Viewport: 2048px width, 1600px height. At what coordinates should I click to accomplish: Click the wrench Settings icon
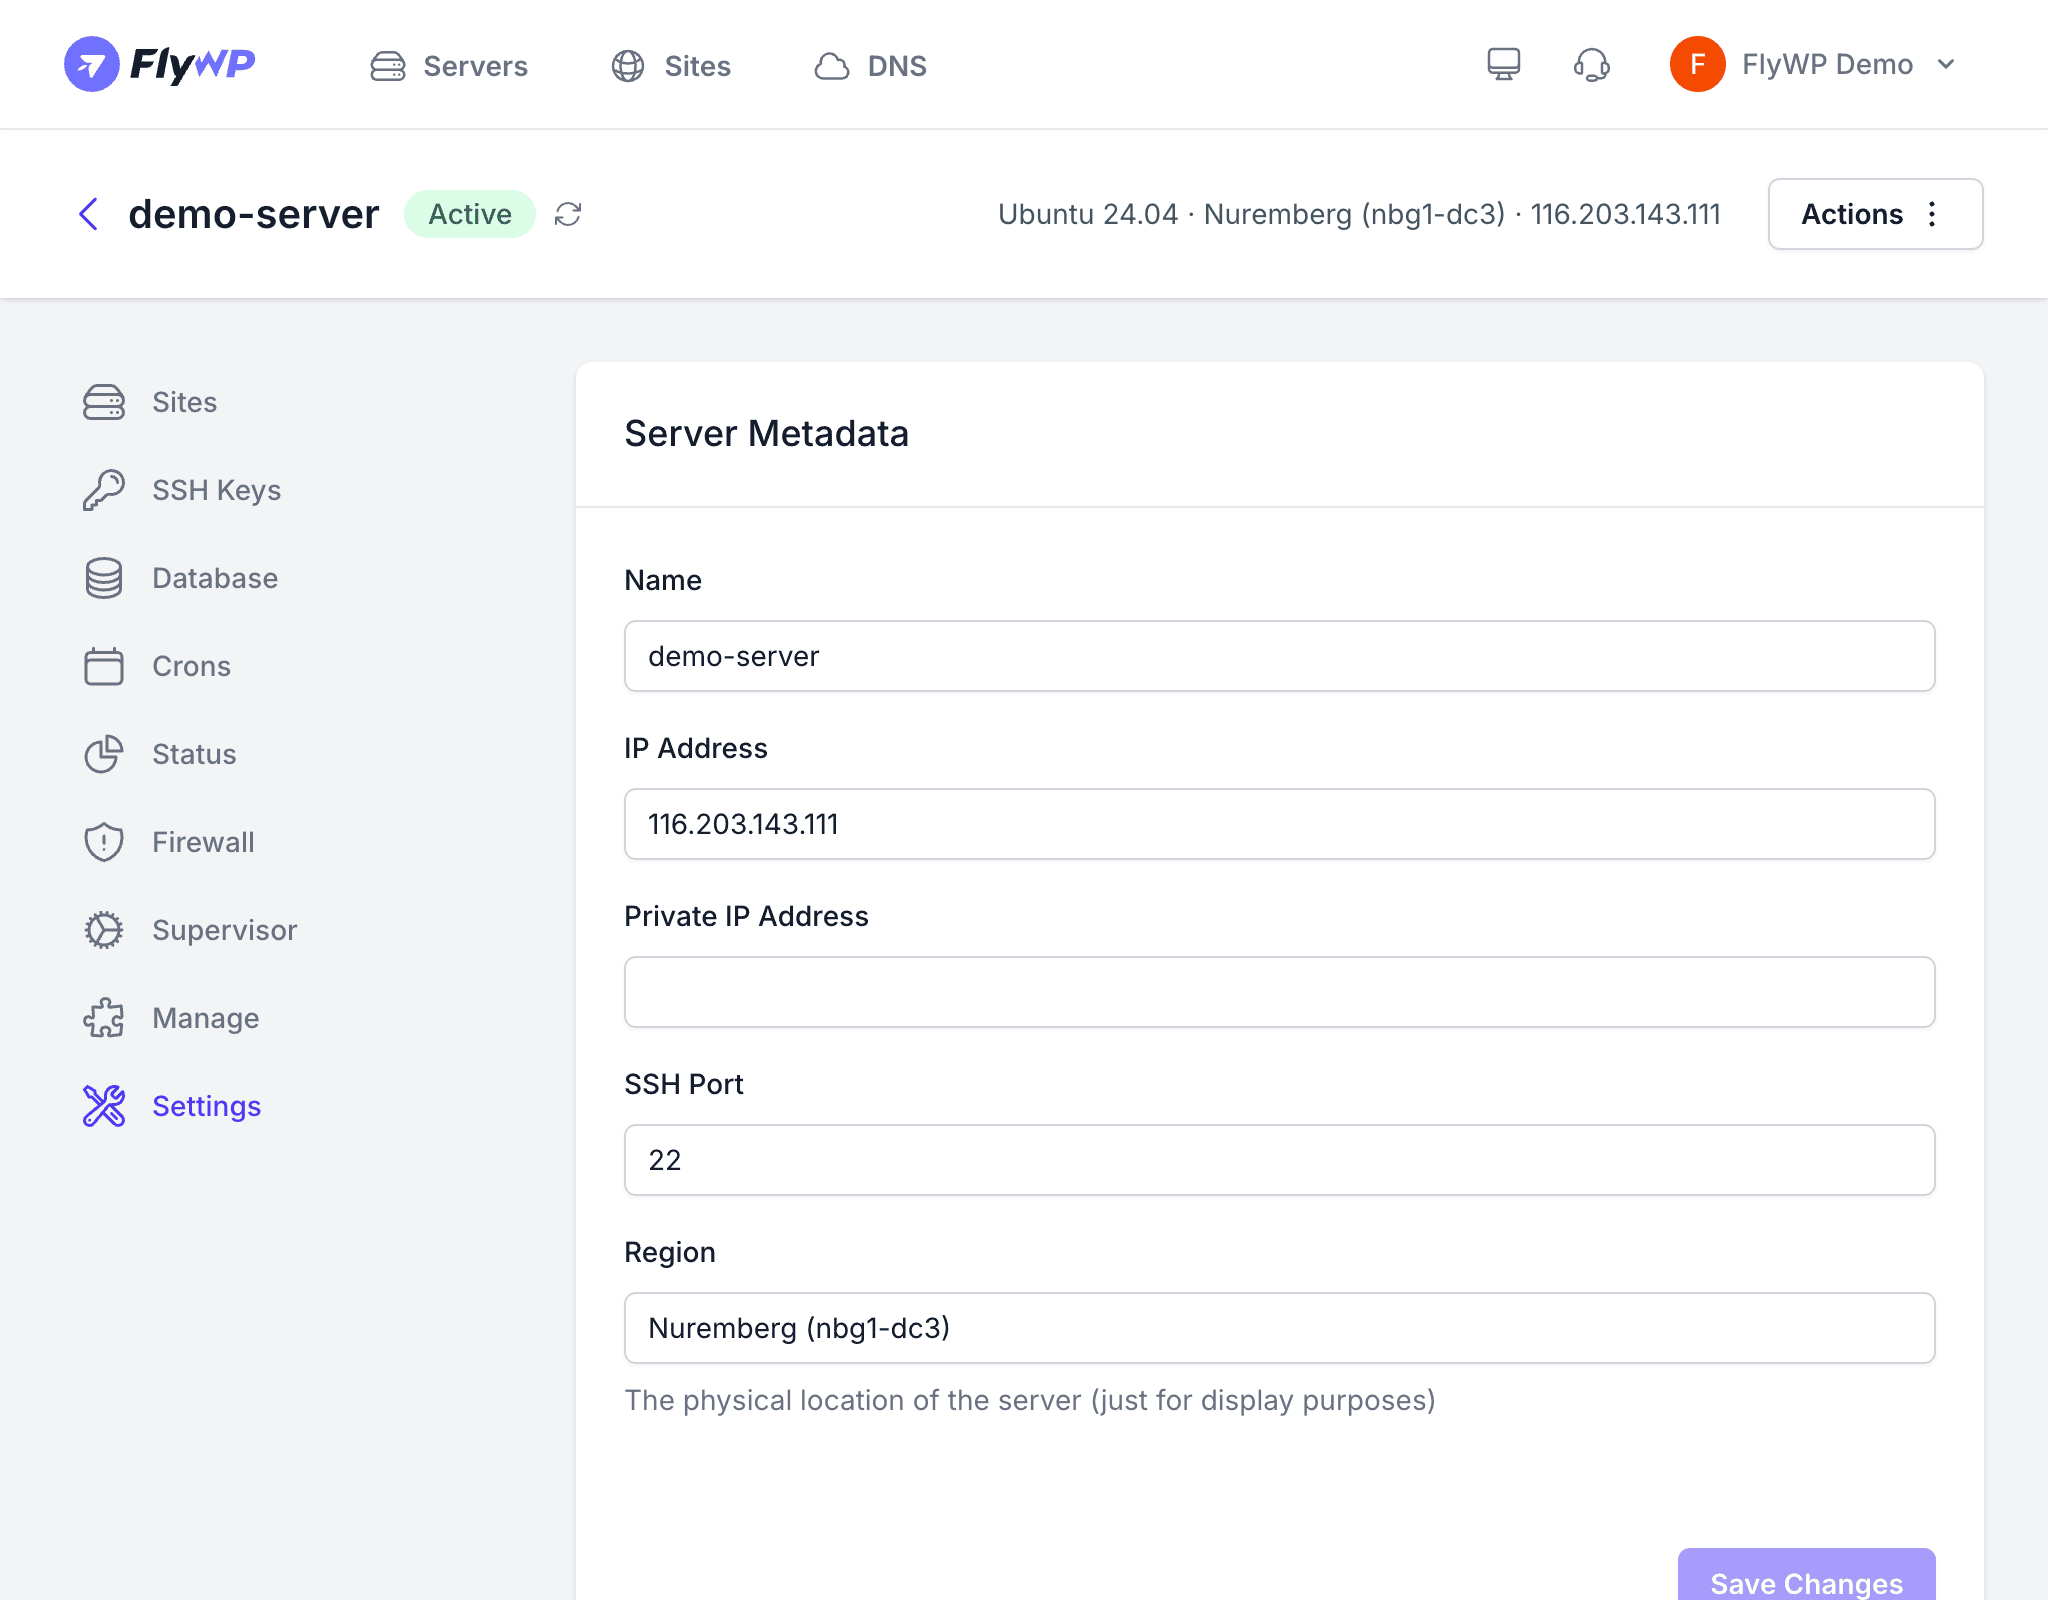pyautogui.click(x=104, y=1106)
